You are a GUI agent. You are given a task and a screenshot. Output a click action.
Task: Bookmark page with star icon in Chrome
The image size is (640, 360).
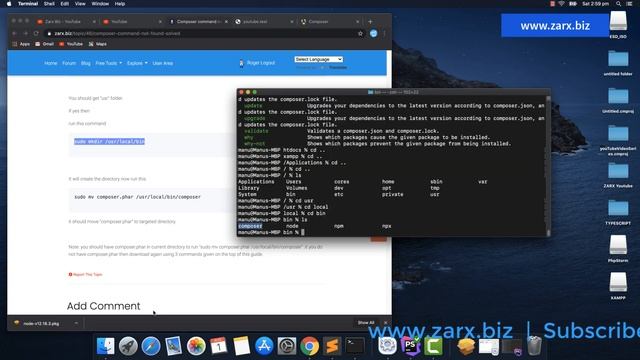[360, 33]
